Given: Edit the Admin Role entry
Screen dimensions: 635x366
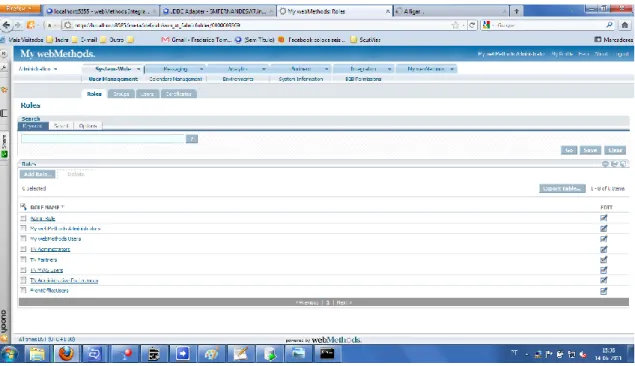Looking at the screenshot, I should coord(603,218).
